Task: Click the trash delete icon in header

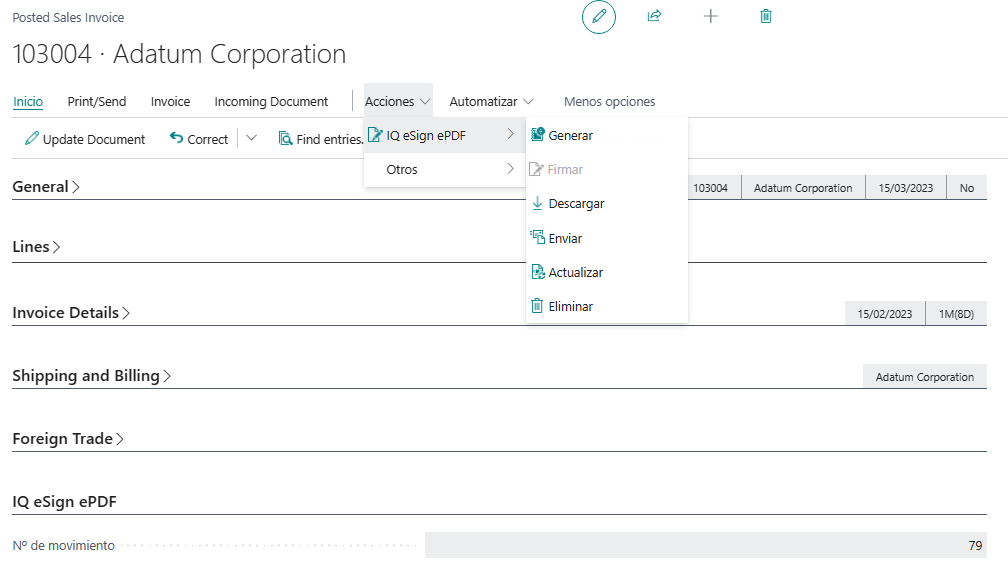Action: click(x=766, y=17)
